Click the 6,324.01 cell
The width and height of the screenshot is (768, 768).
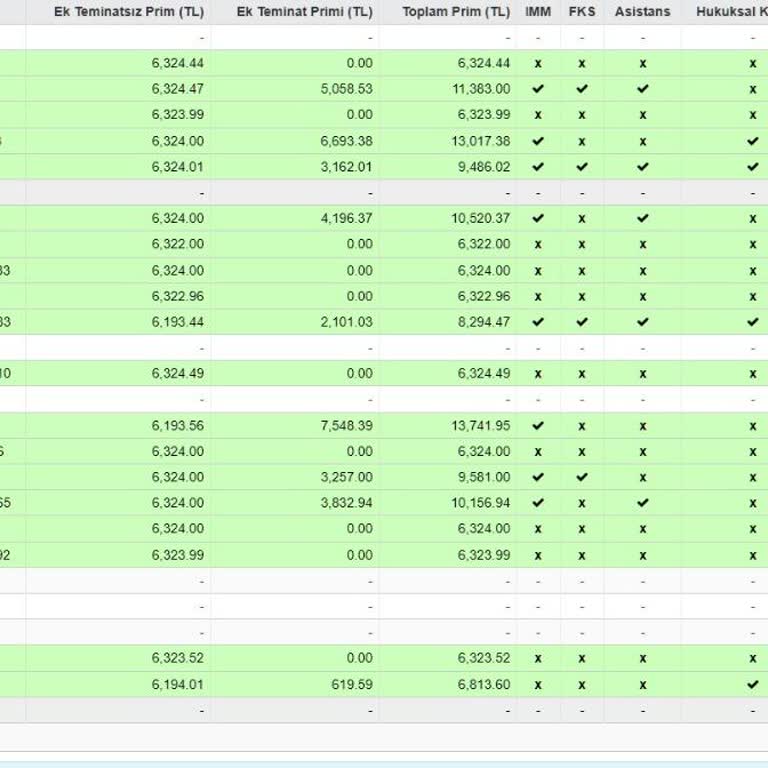point(178,167)
